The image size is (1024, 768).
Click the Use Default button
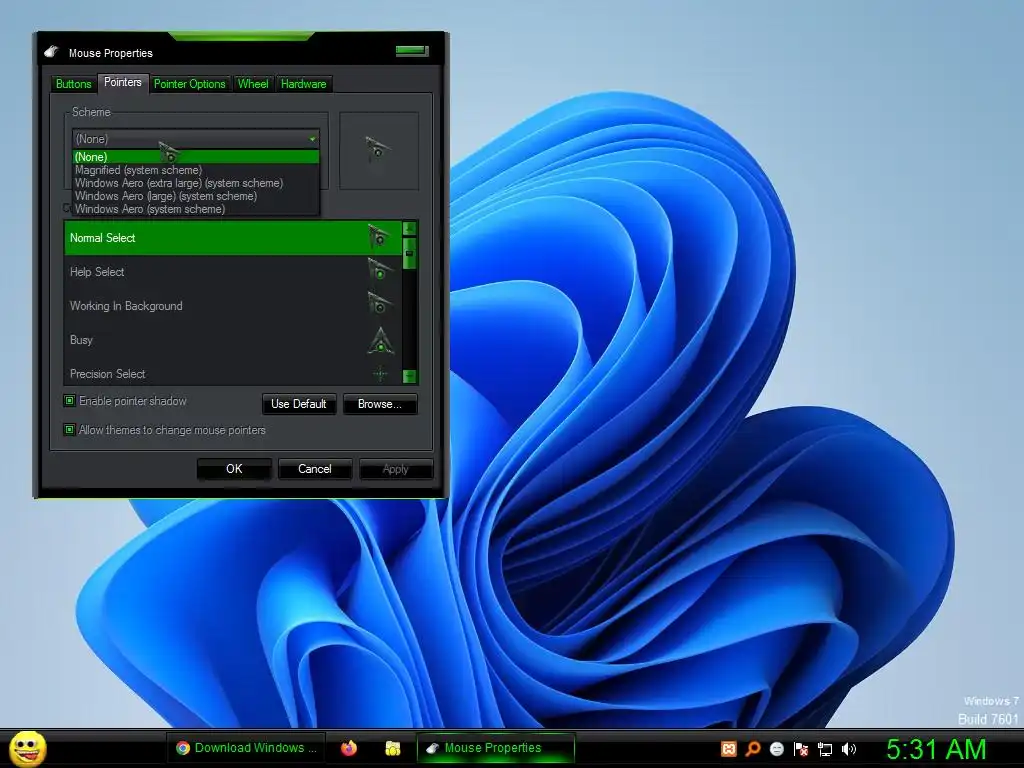tap(298, 404)
